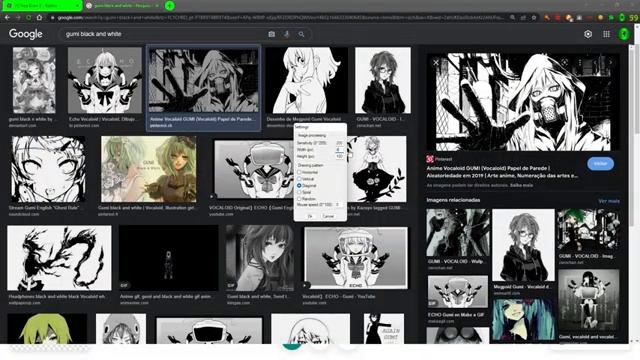Click the browser home icon

[x=40, y=18]
